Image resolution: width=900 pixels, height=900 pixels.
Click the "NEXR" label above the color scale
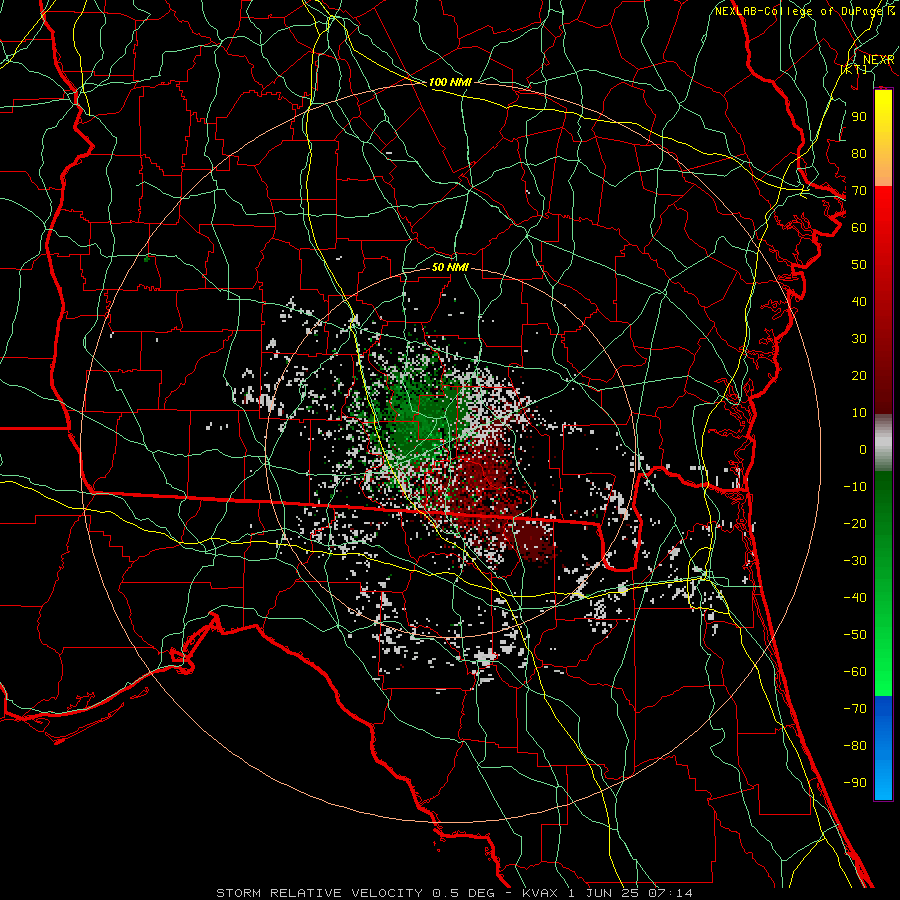pyautogui.click(x=878, y=60)
